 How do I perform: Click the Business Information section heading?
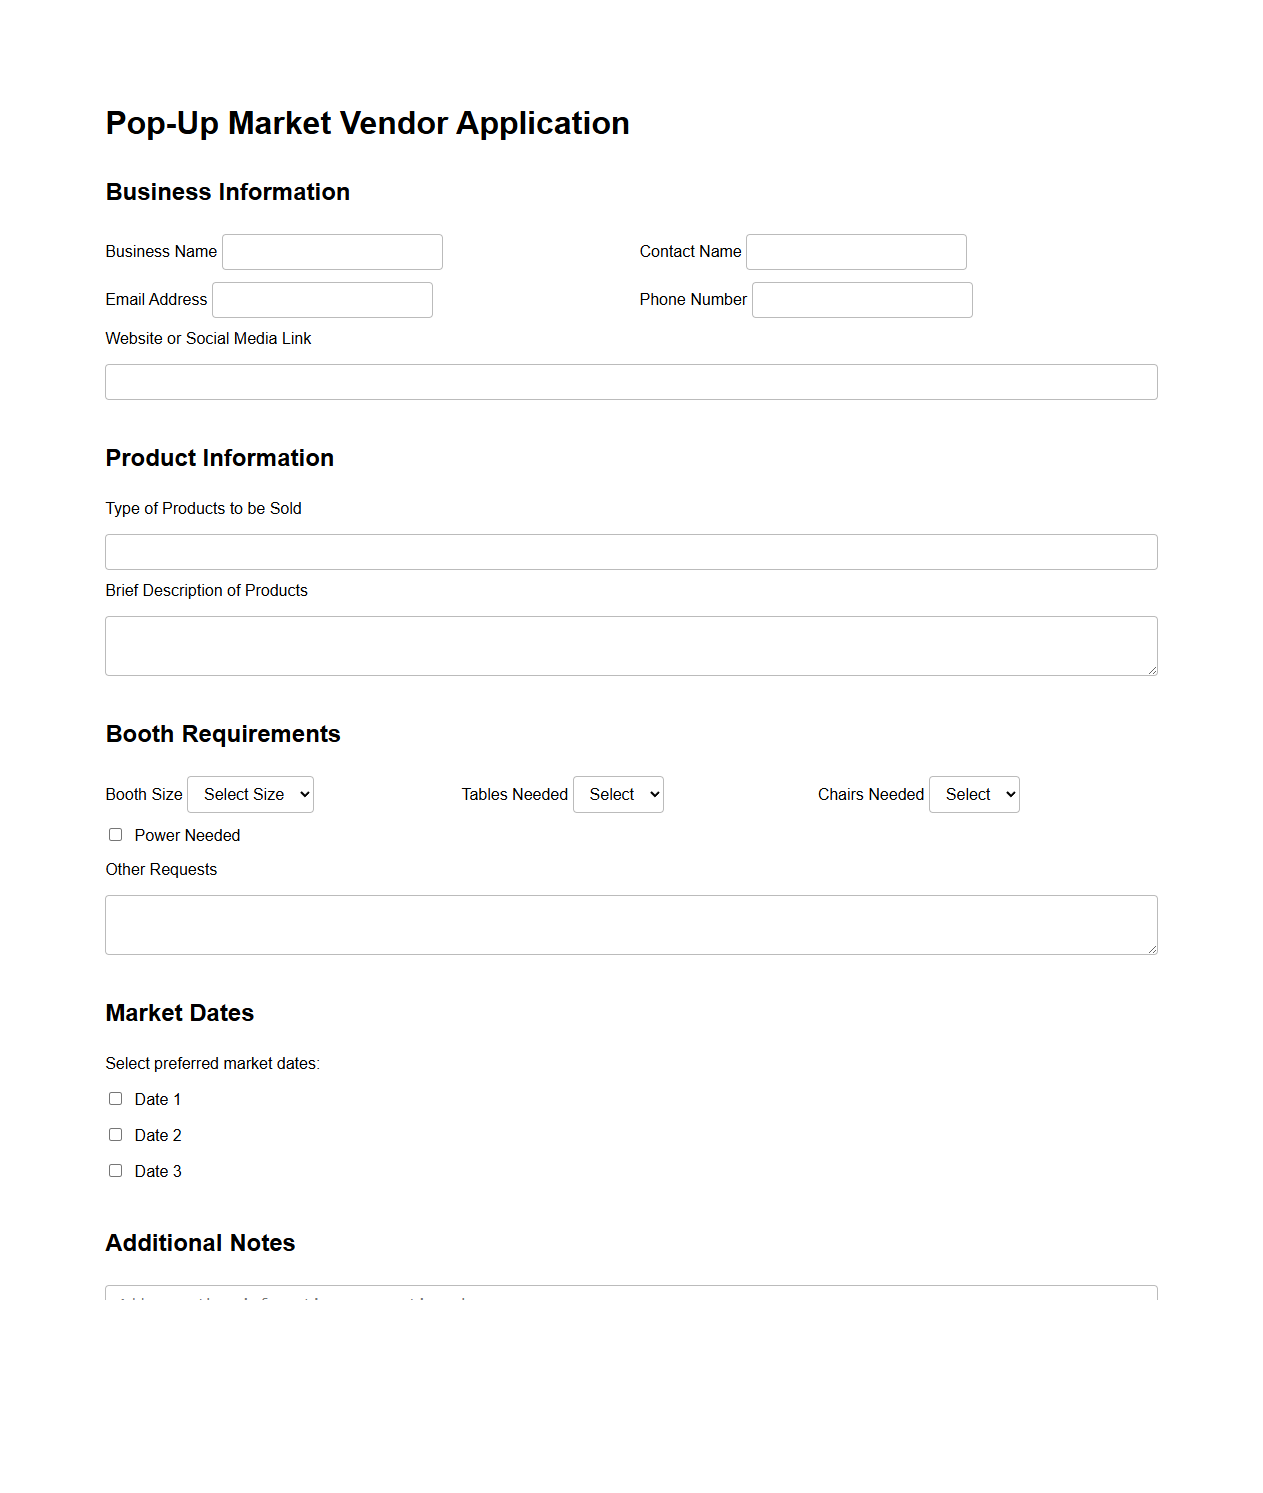tap(227, 192)
